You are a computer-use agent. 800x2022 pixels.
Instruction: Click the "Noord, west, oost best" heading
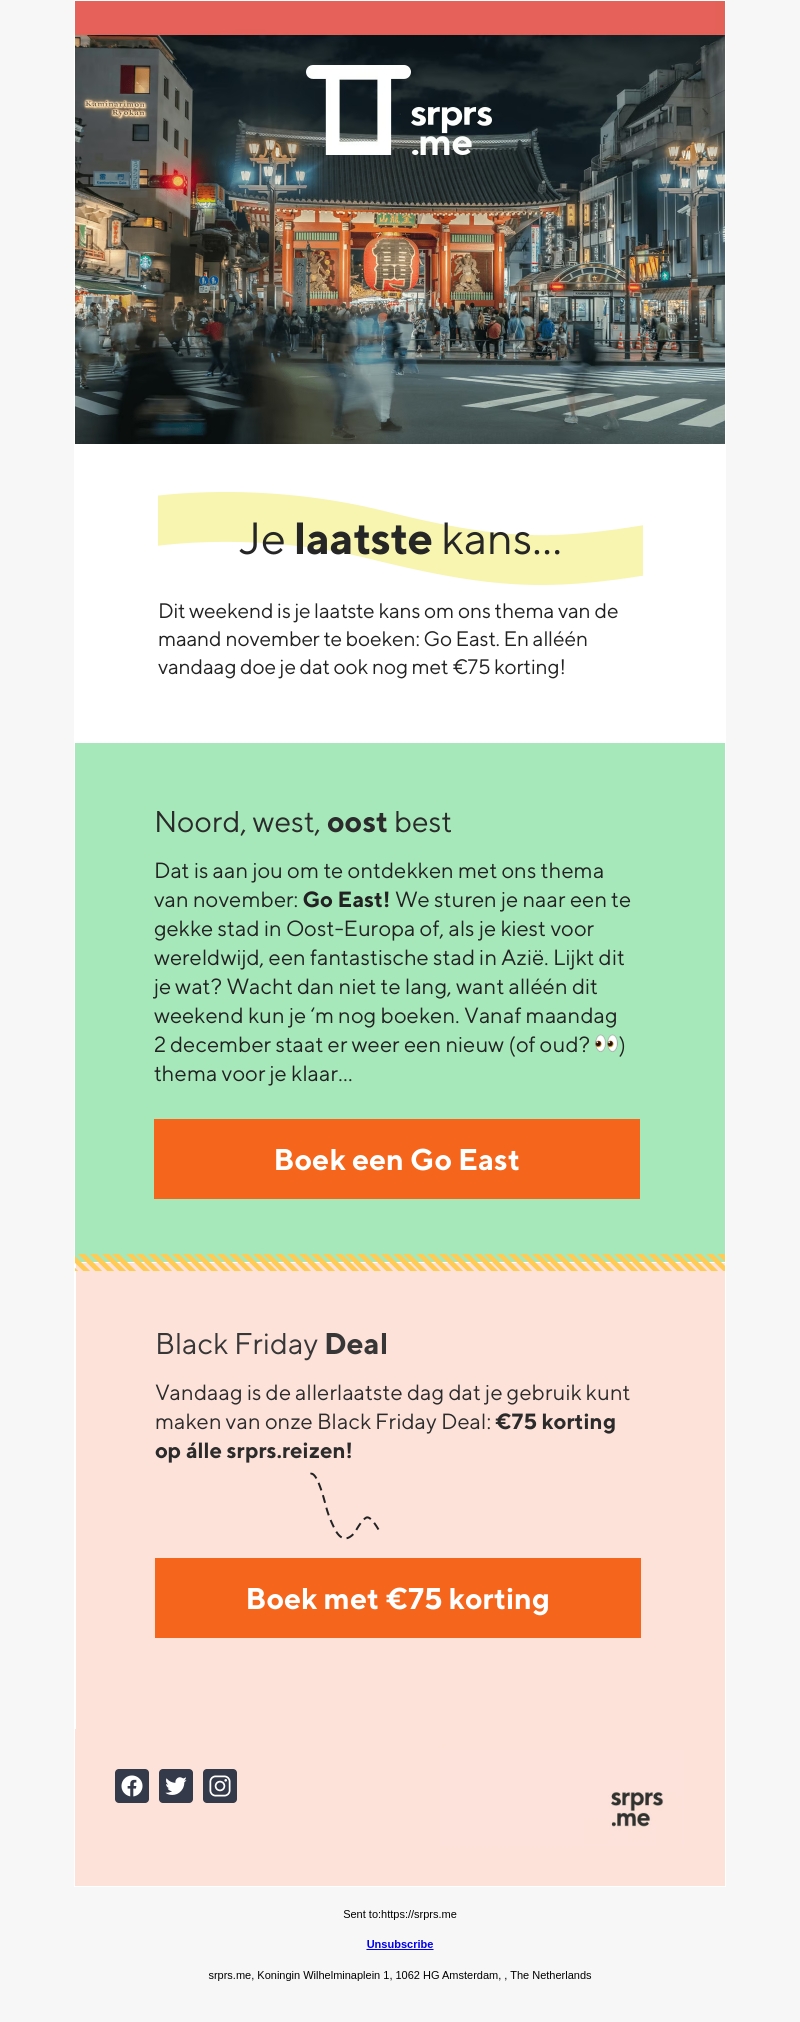pyautogui.click(x=303, y=822)
